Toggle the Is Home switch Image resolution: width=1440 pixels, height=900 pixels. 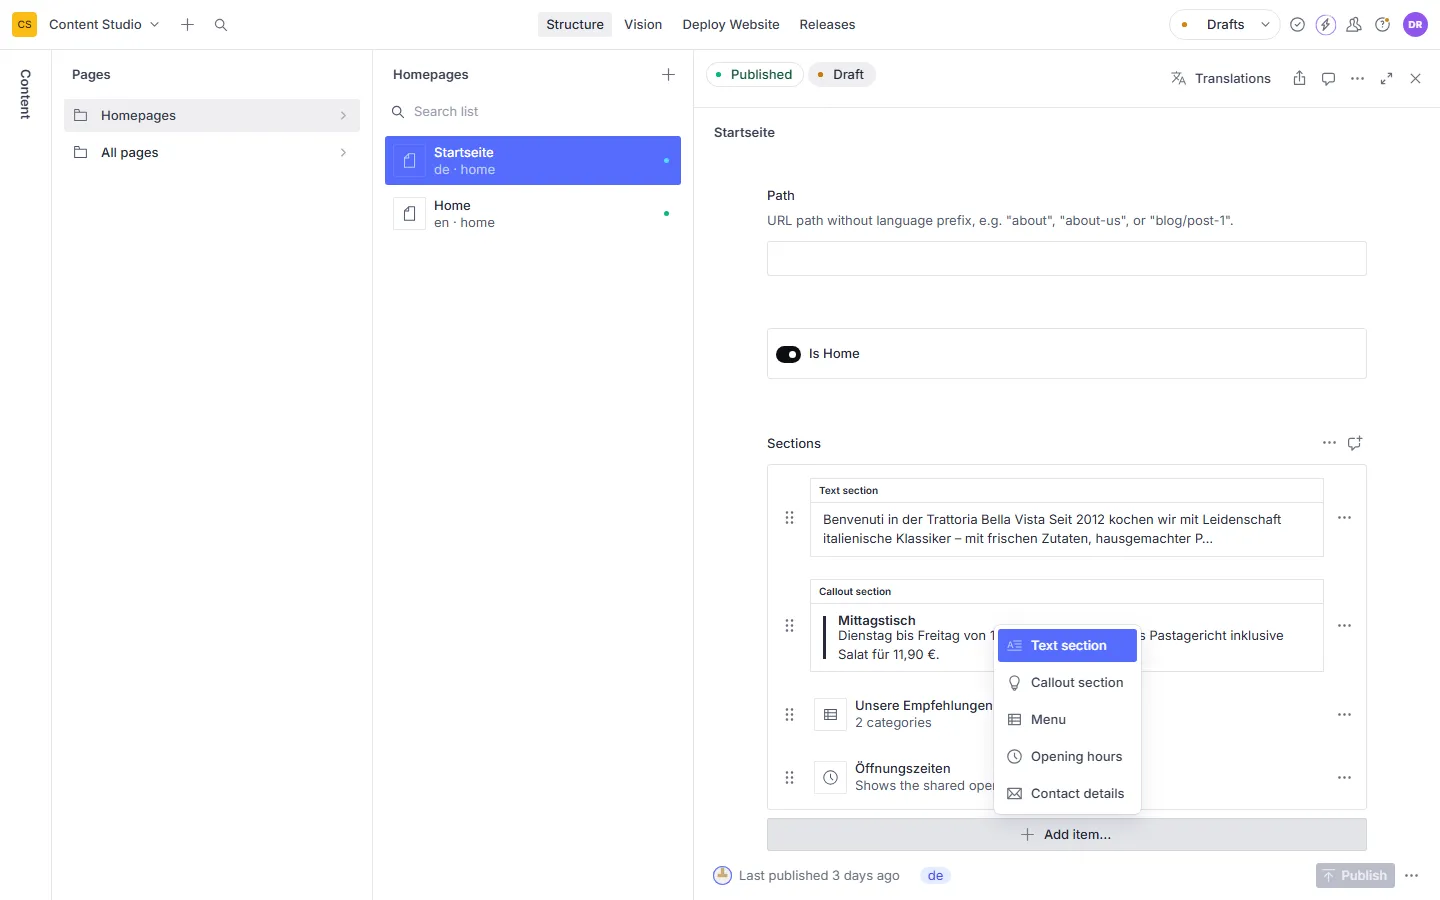(788, 354)
